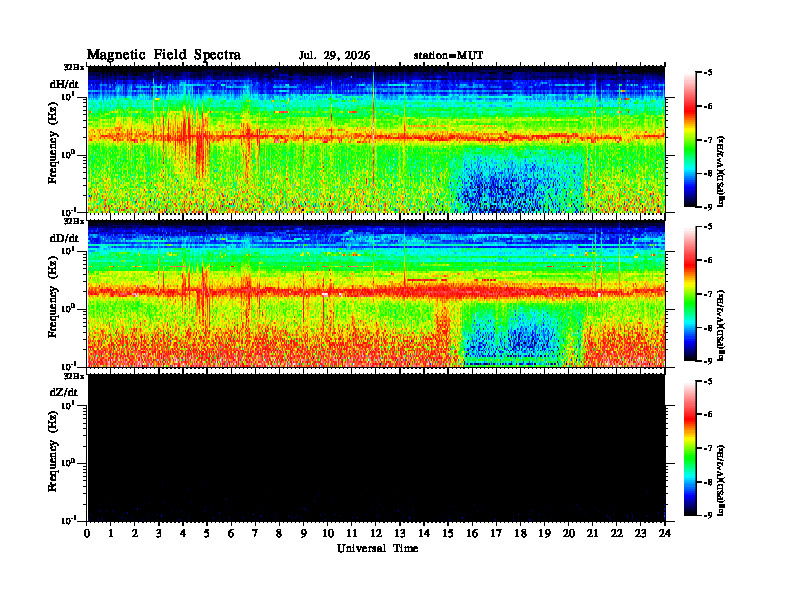Click the "-9" value on dH/dt color bar
Viewport: 792px width, 612px height.
tap(707, 207)
